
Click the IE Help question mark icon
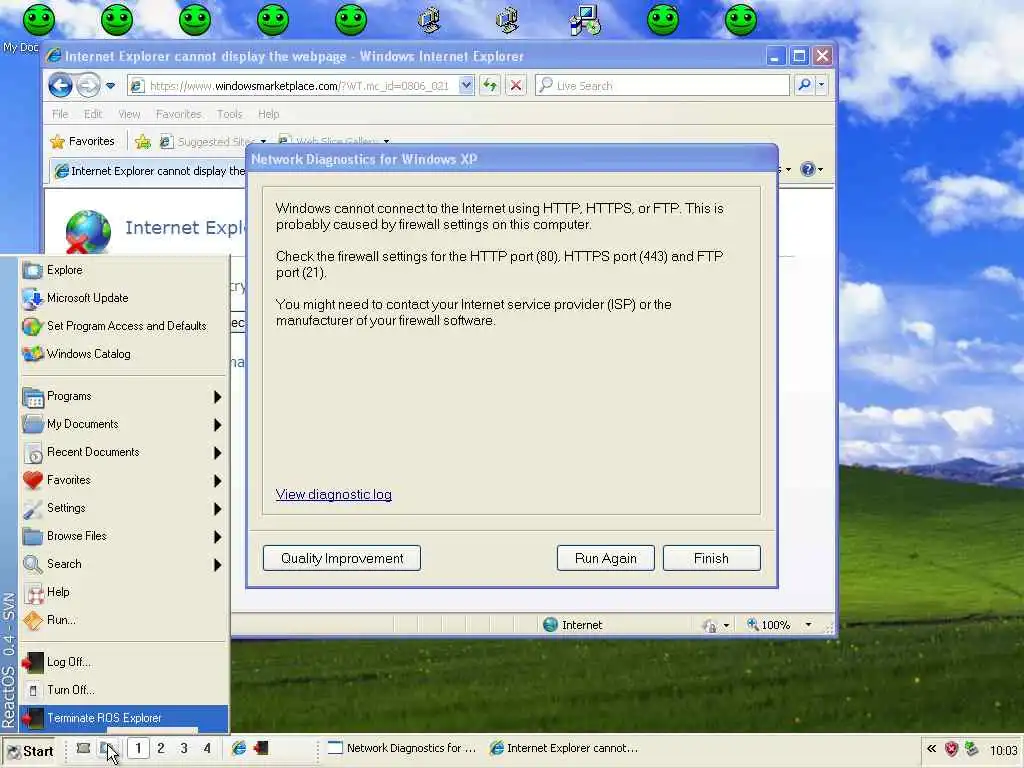[808, 169]
